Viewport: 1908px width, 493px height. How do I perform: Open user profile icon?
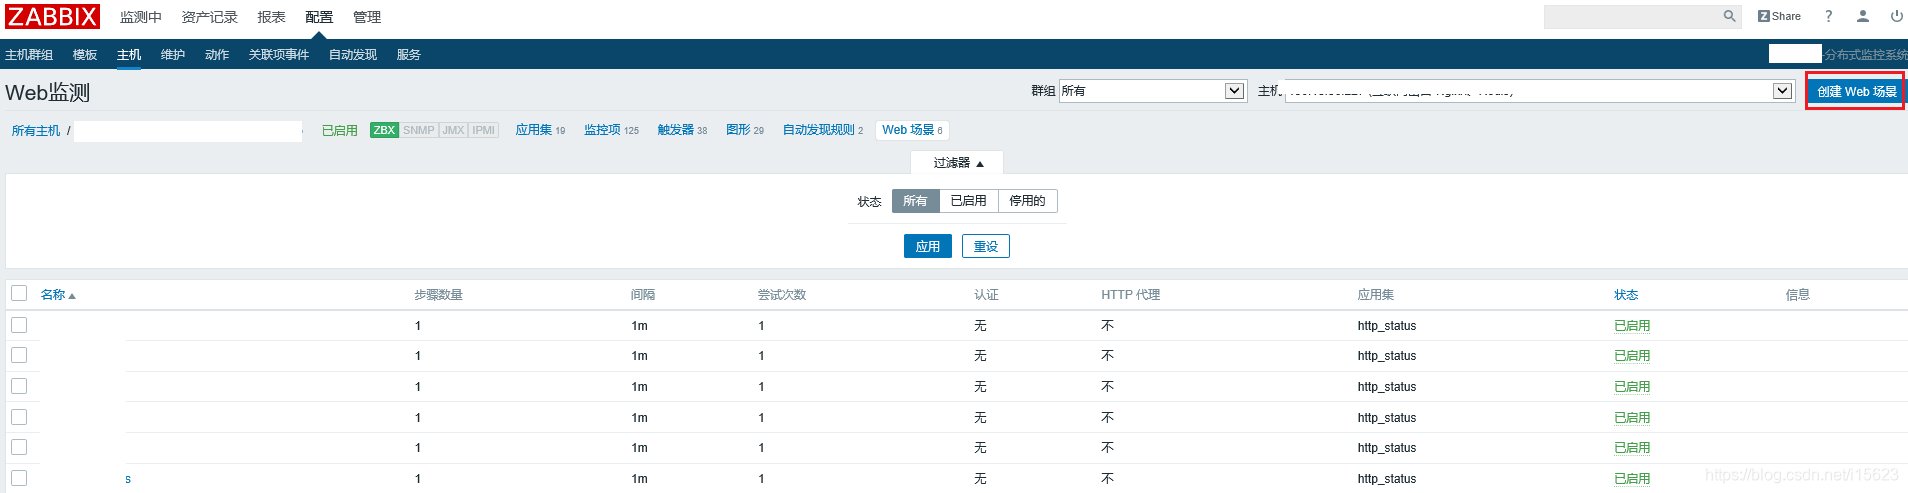[x=1863, y=16]
